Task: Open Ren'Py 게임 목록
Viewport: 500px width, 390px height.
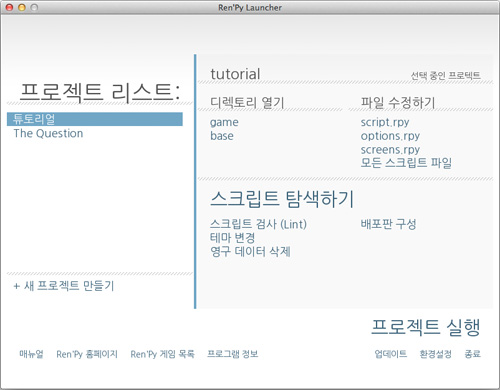Action: pyautogui.click(x=162, y=354)
